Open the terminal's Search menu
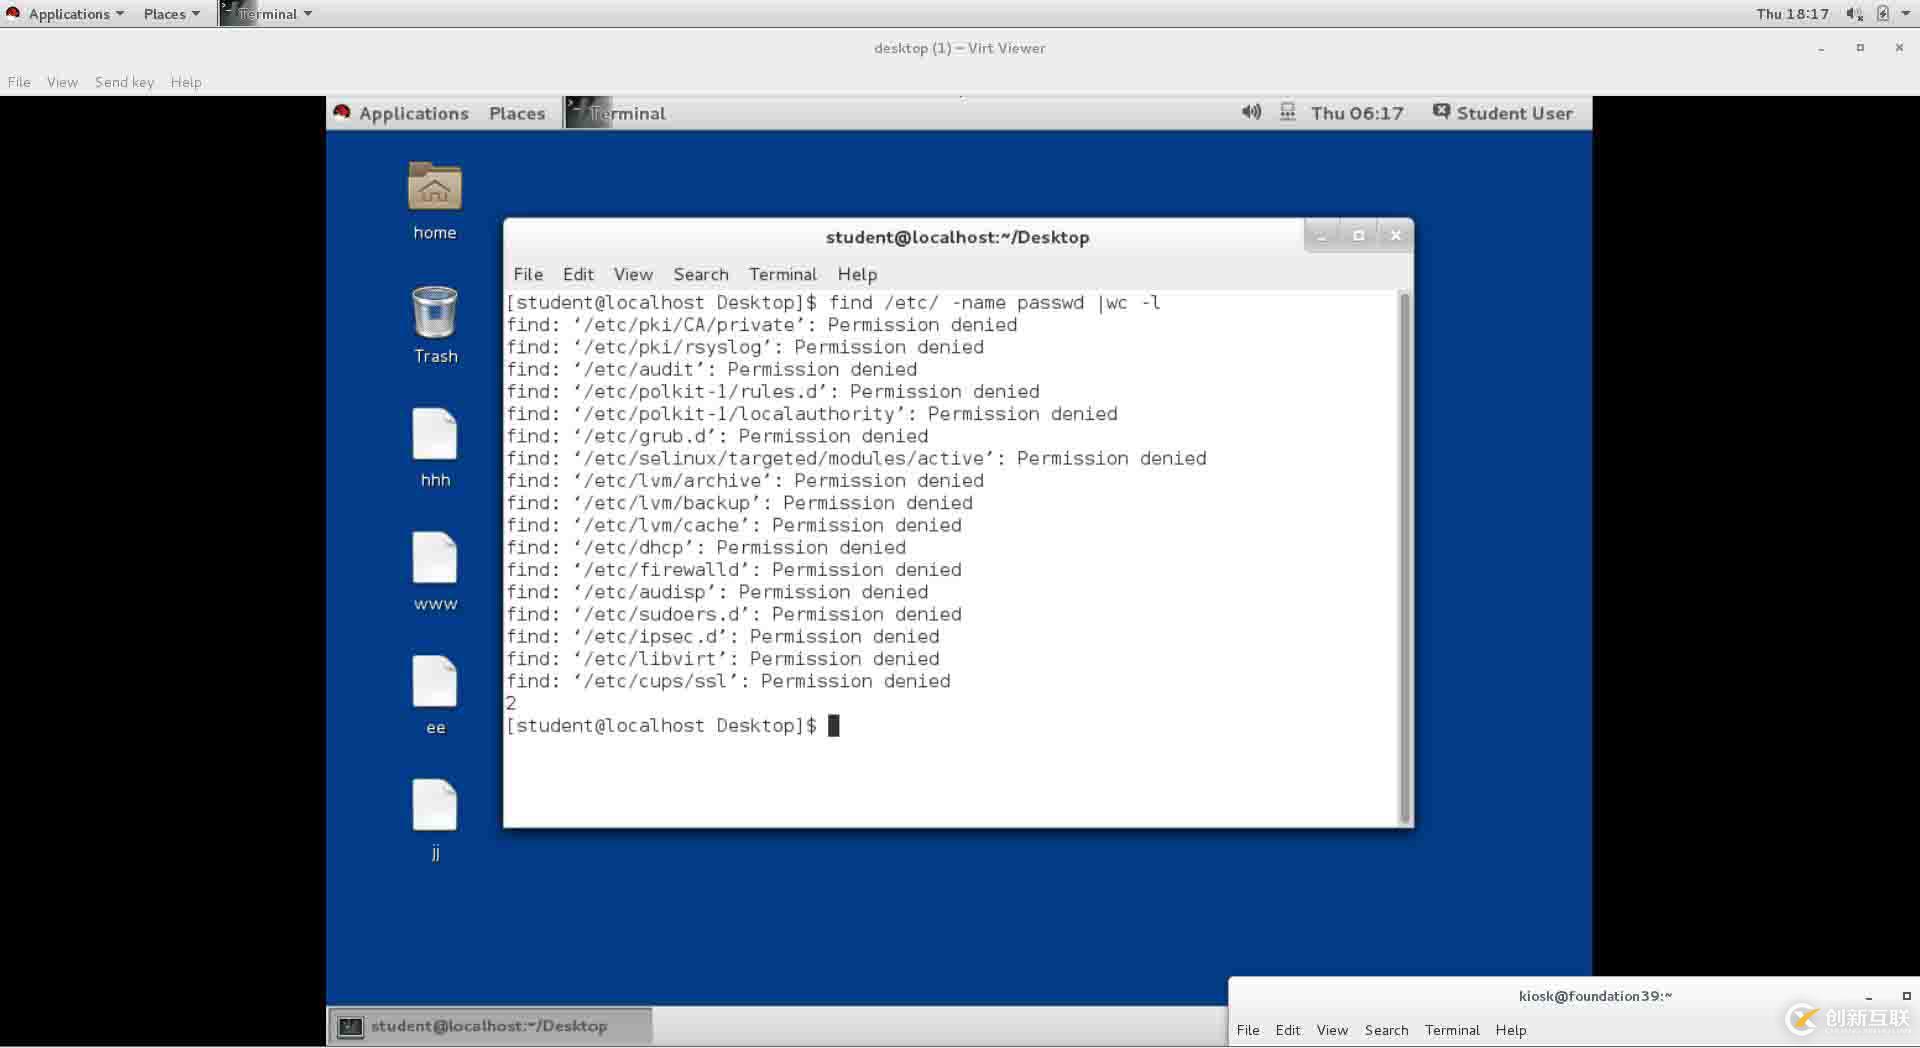 pos(700,274)
